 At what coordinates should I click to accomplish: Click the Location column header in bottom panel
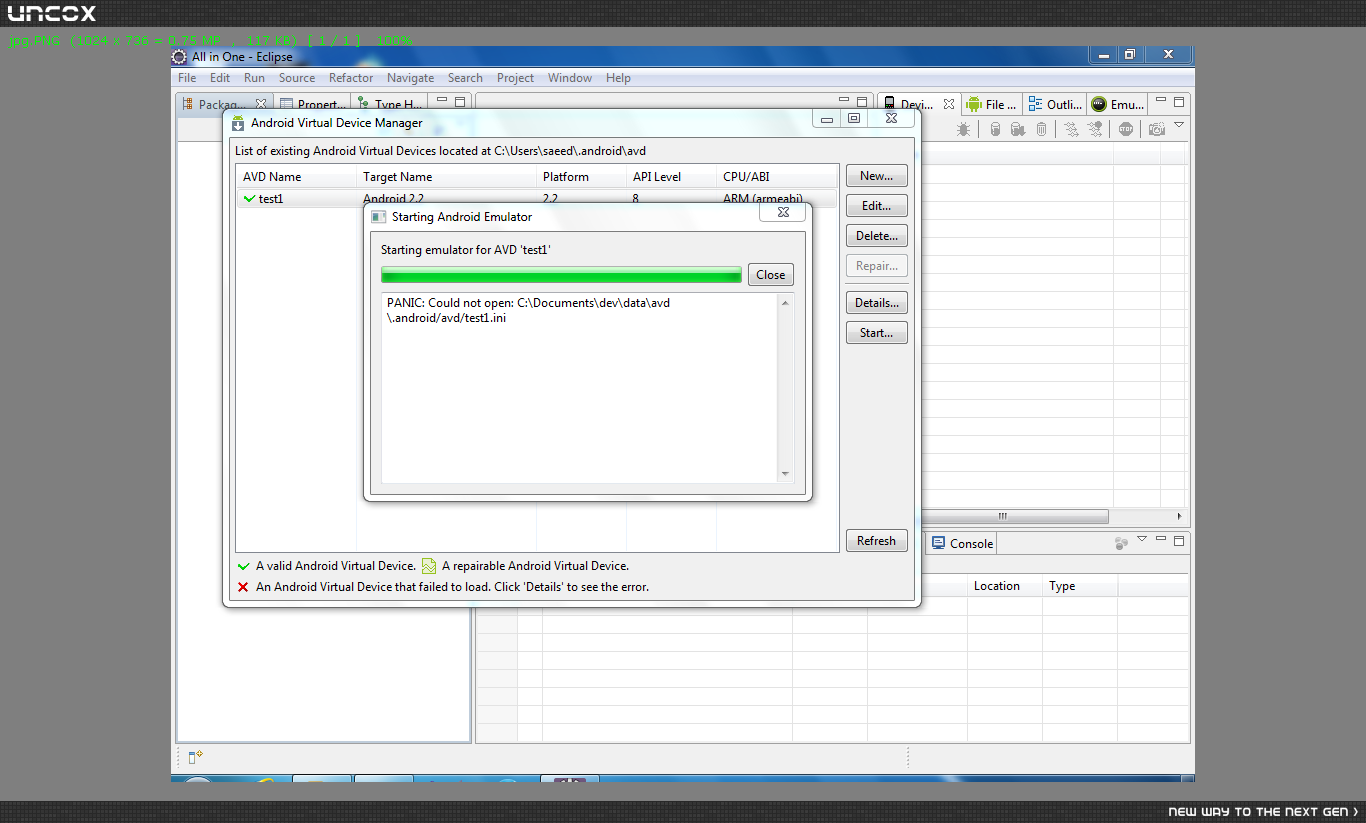pos(1006,586)
